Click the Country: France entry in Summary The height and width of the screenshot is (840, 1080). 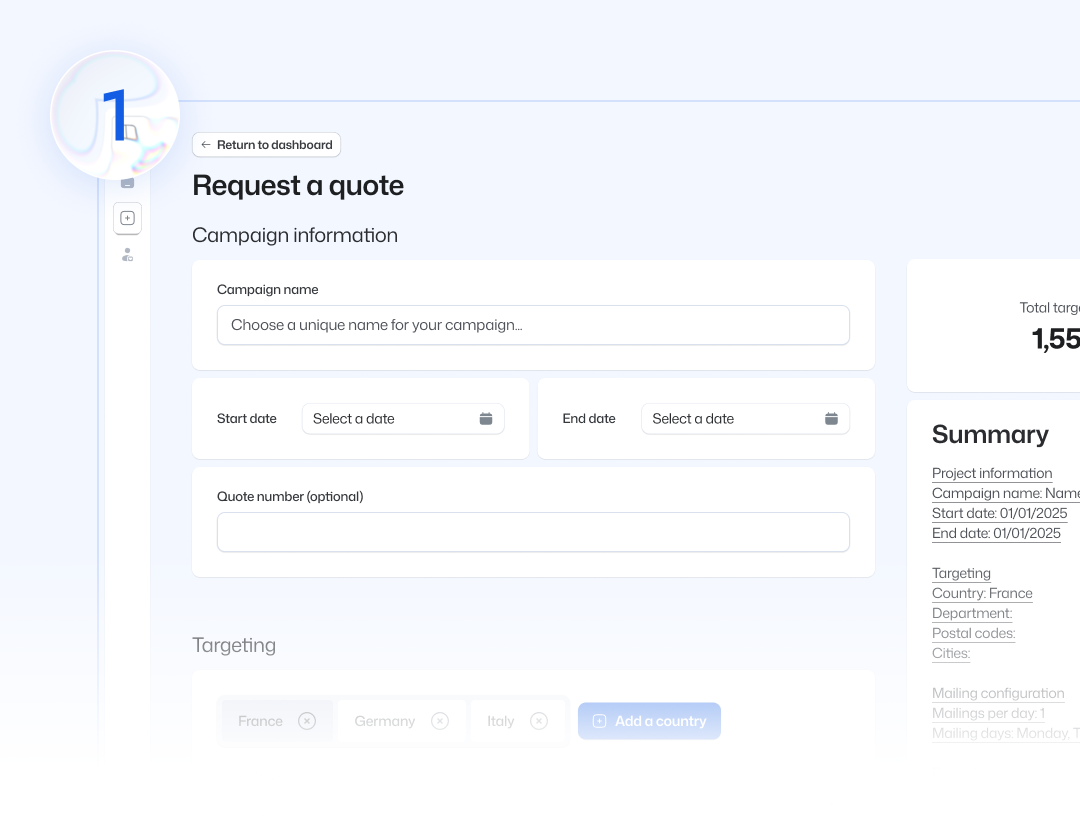(x=982, y=593)
